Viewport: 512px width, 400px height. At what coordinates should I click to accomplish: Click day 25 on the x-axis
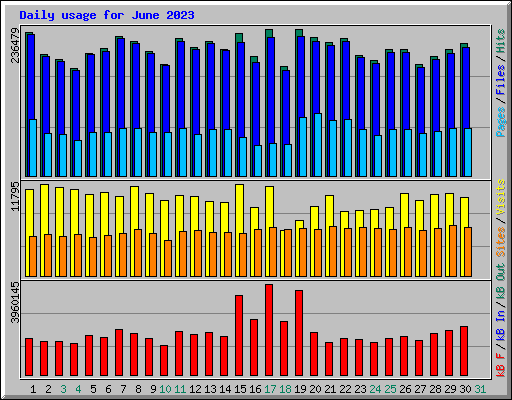[390, 389]
